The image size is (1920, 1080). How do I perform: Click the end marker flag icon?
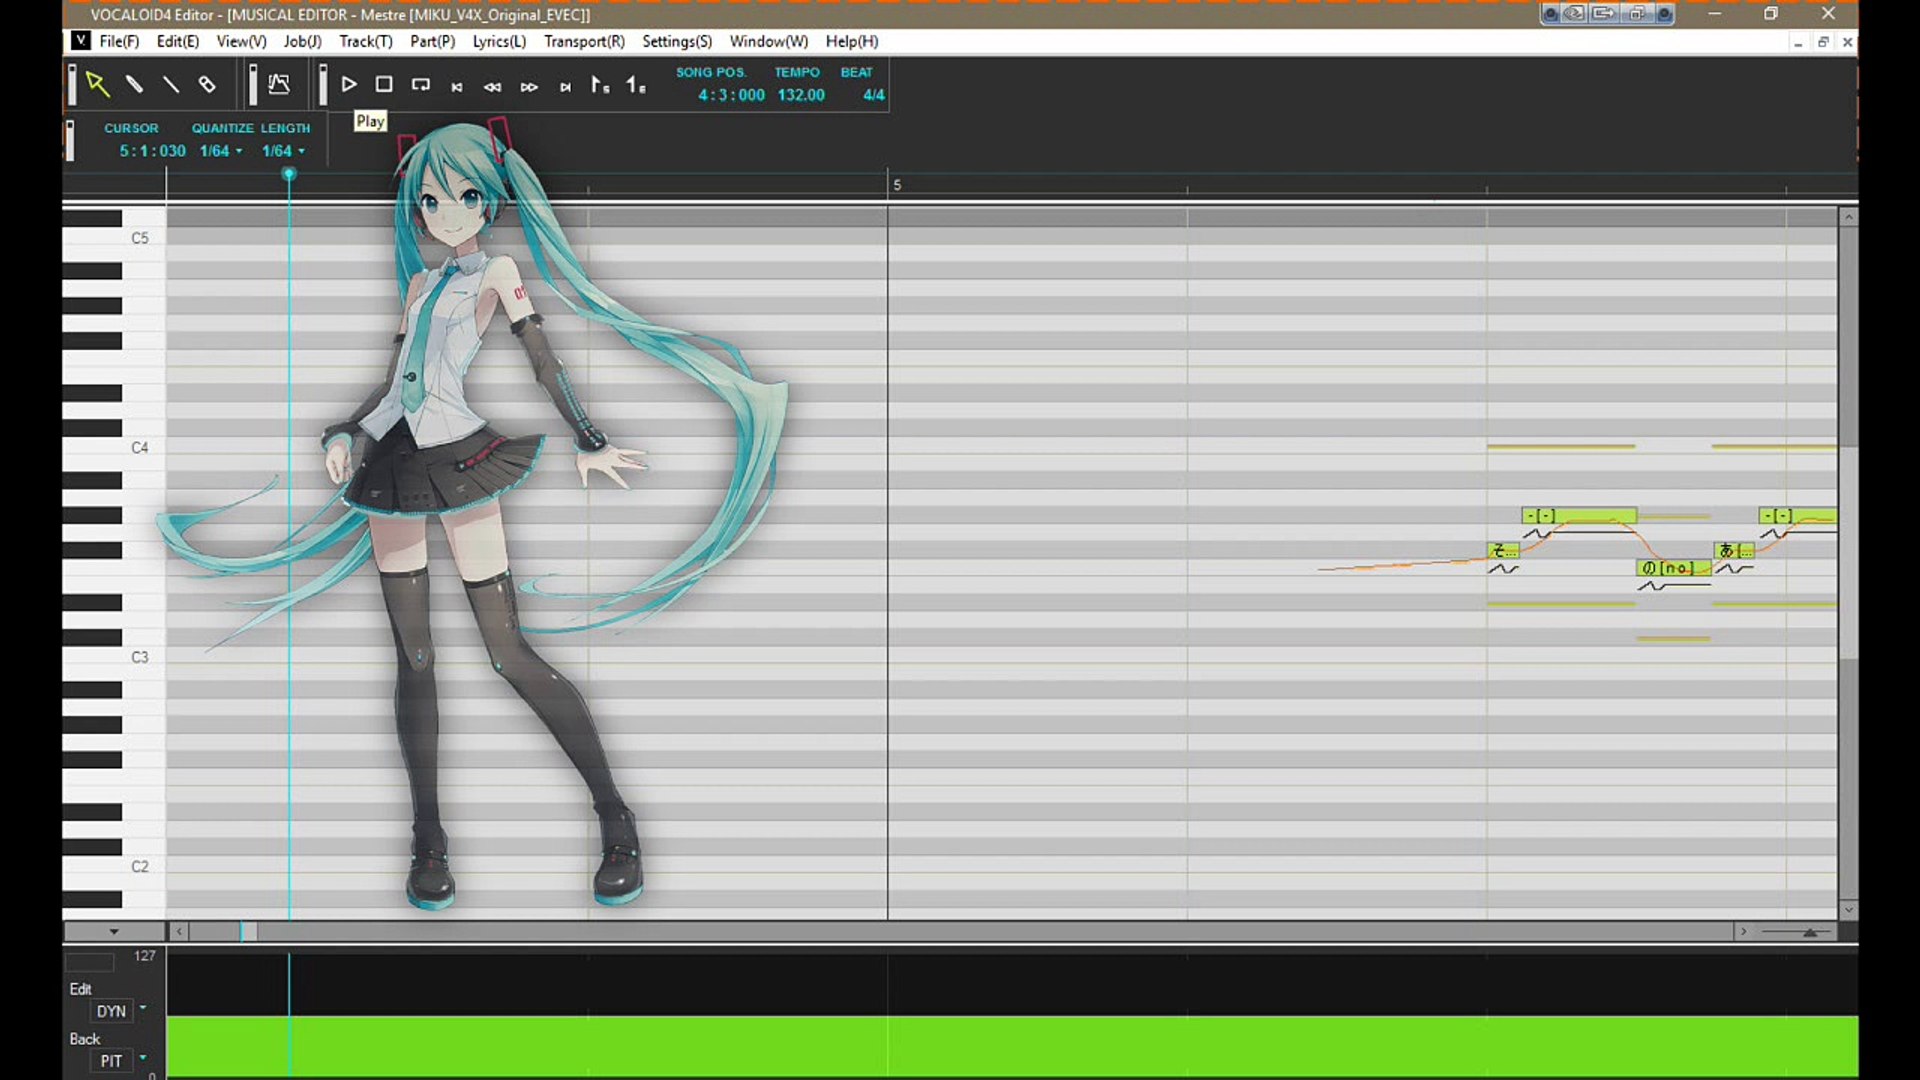[x=636, y=85]
